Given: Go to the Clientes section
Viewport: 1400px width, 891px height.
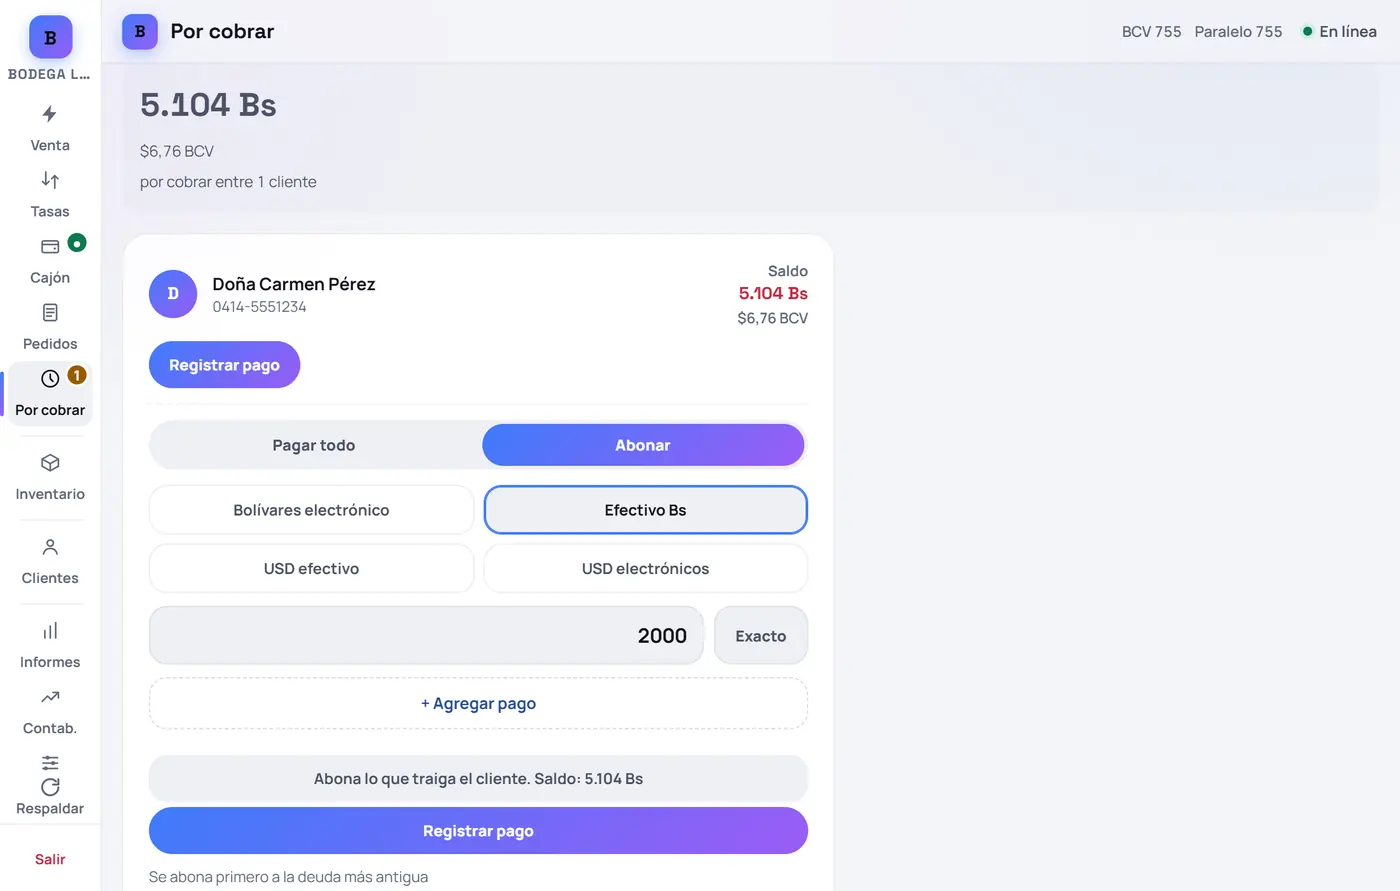Looking at the screenshot, I should 50,562.
